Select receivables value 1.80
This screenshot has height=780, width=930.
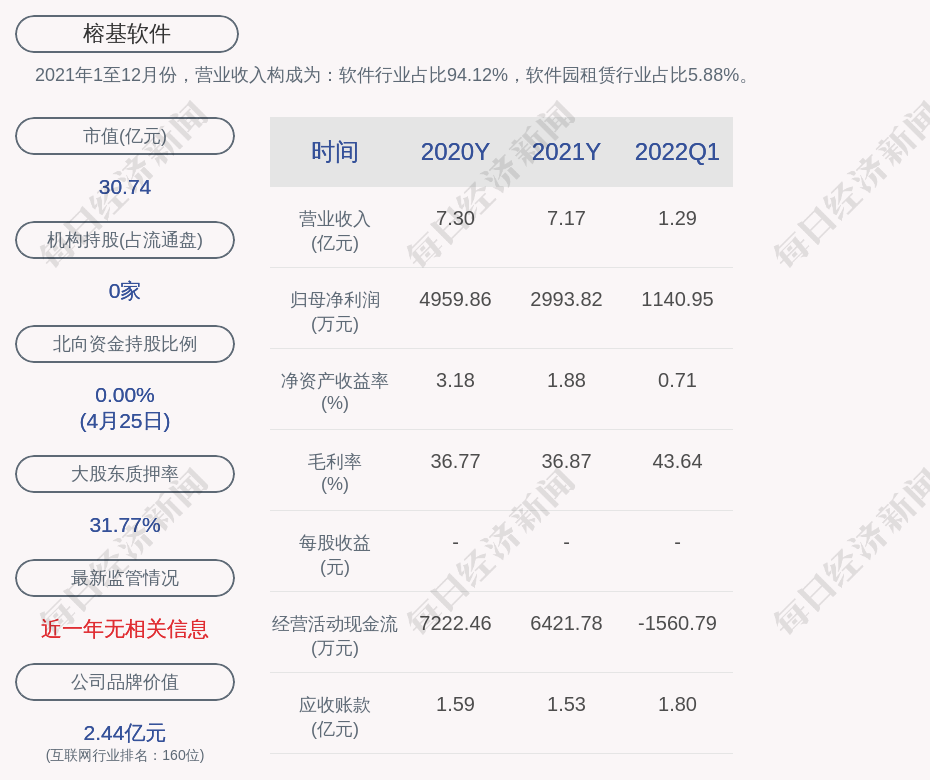tap(677, 704)
